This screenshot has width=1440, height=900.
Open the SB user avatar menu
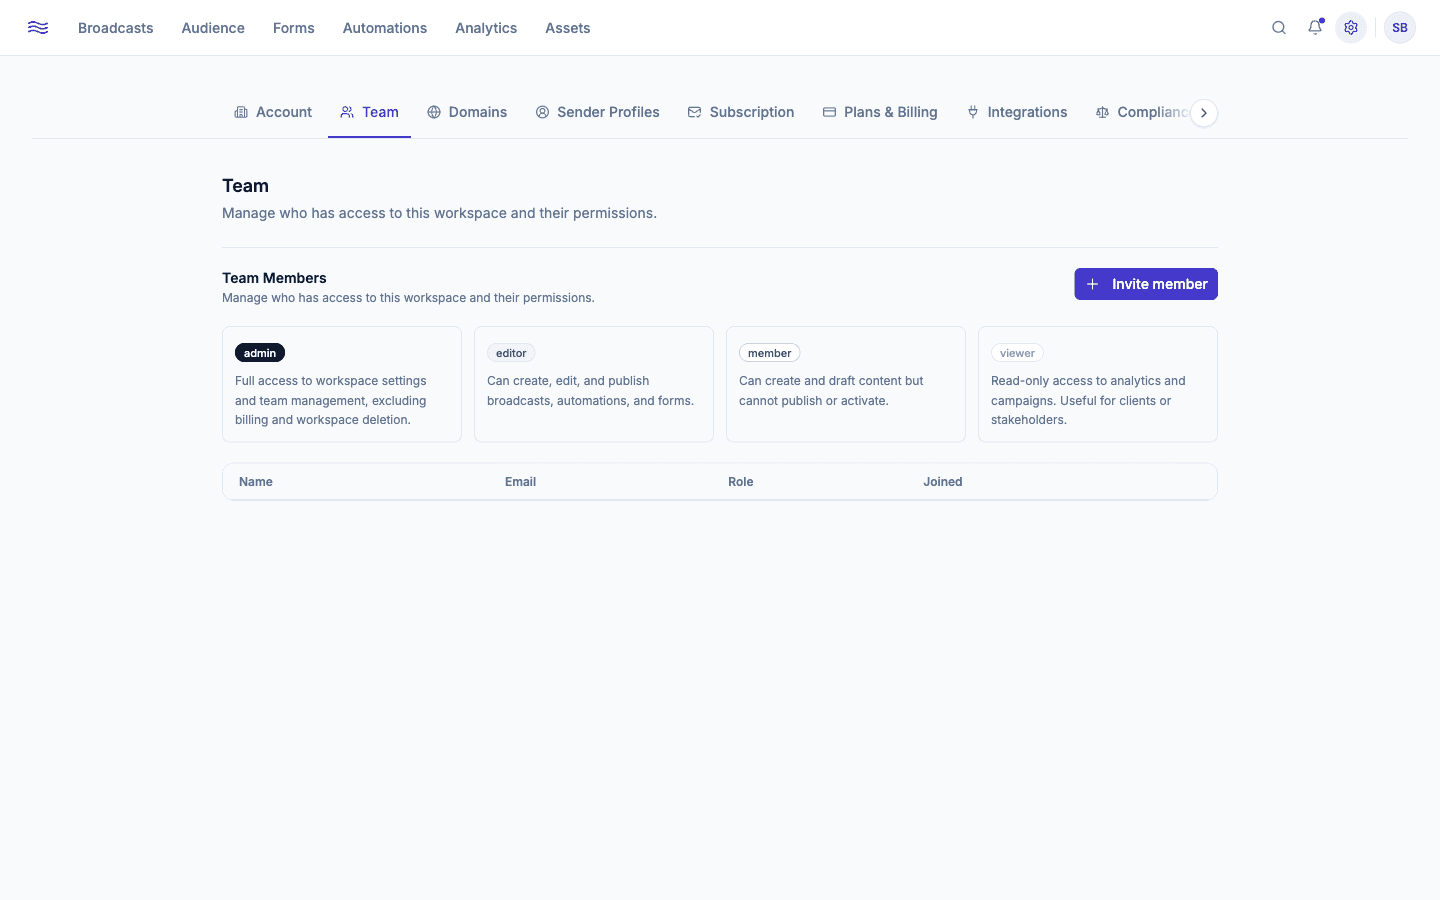tap(1400, 28)
